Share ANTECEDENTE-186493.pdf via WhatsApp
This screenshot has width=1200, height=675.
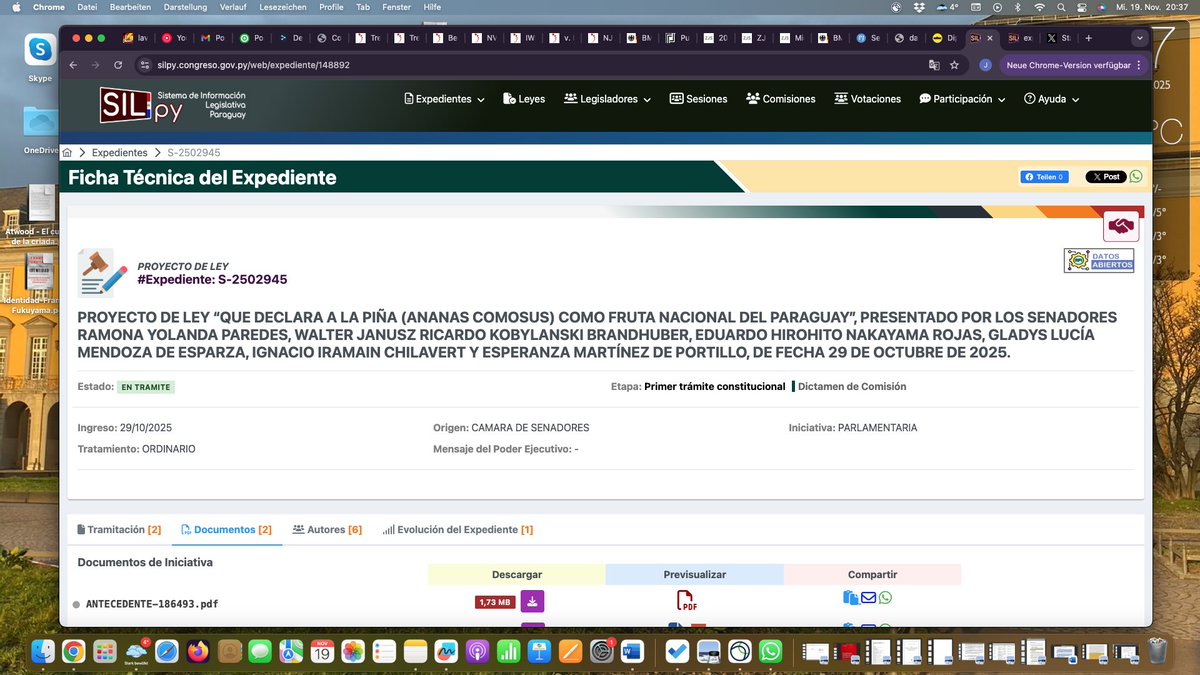coord(885,598)
